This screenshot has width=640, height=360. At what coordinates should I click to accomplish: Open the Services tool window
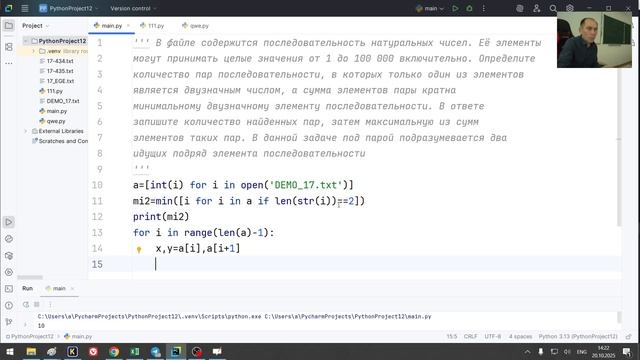pos(9,272)
